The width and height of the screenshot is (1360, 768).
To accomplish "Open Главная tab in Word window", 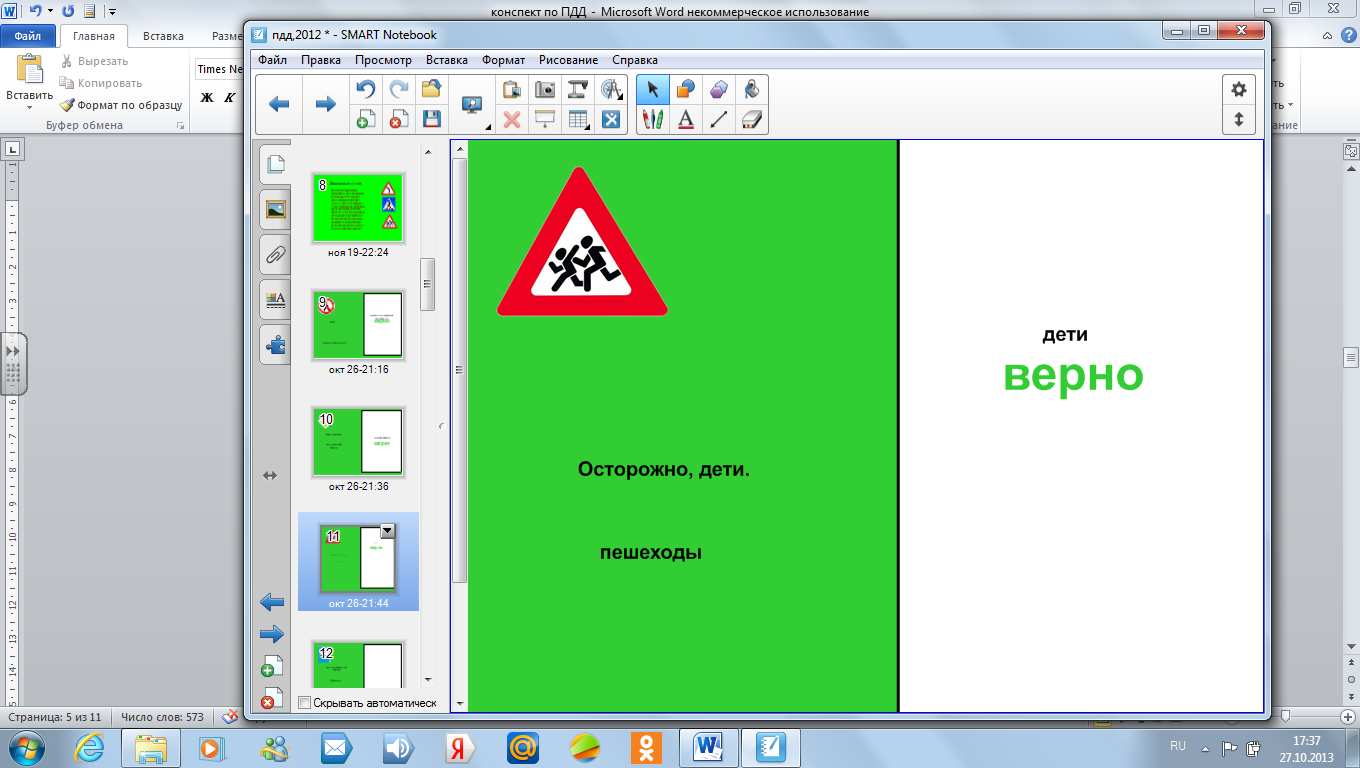I will click(94, 36).
